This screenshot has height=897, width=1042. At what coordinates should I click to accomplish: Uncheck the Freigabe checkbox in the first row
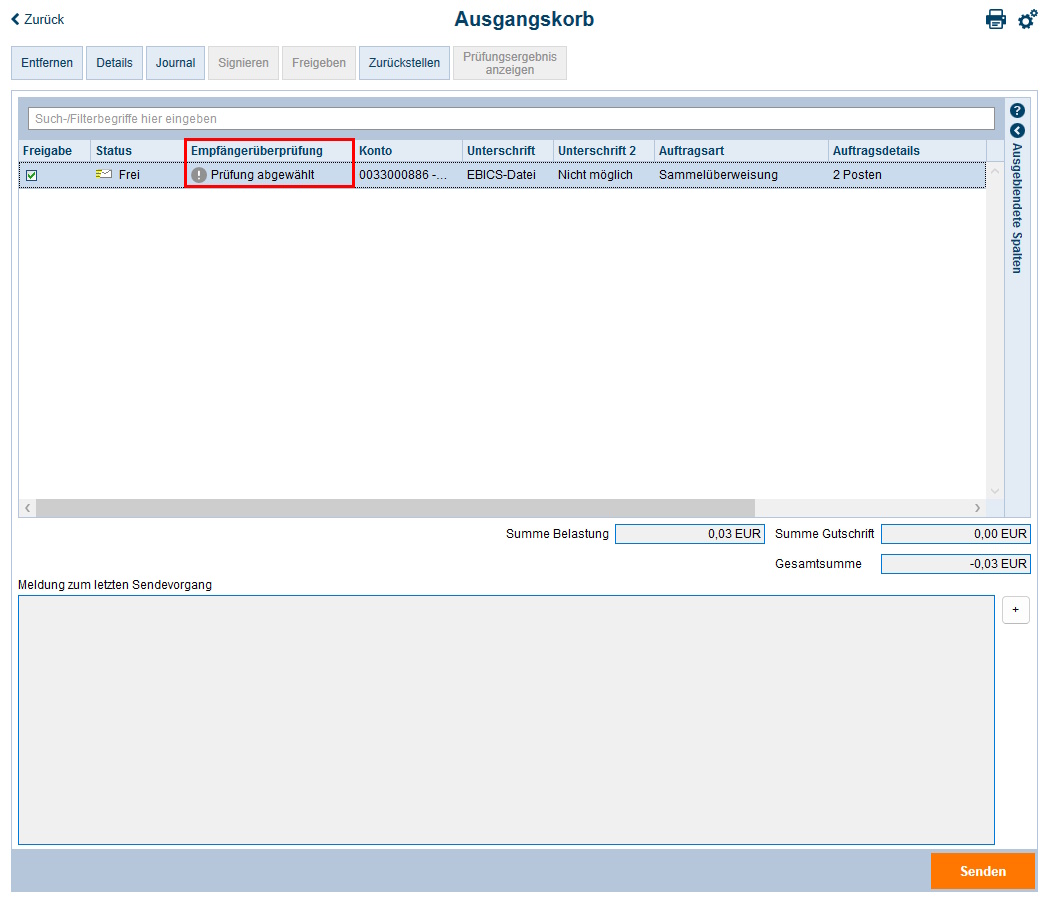click(x=32, y=175)
